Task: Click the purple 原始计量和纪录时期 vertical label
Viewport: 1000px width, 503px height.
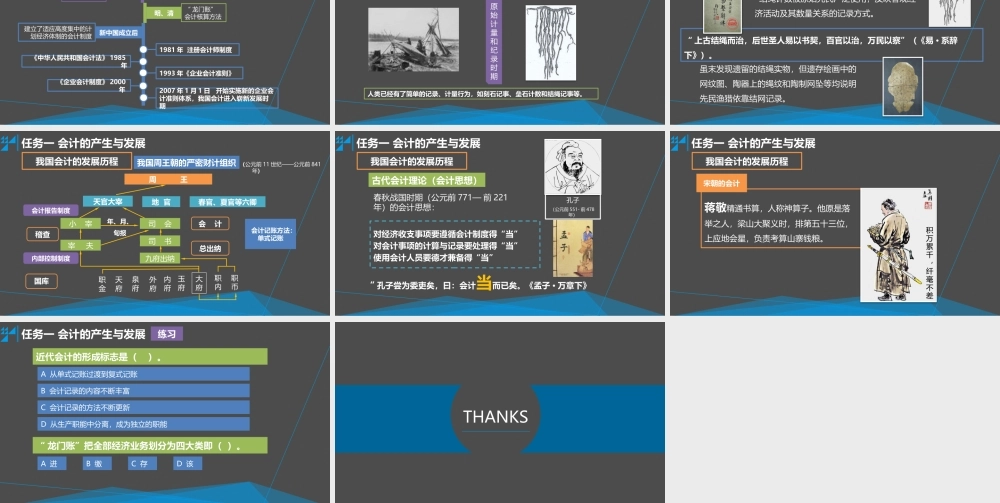Action: pos(493,42)
